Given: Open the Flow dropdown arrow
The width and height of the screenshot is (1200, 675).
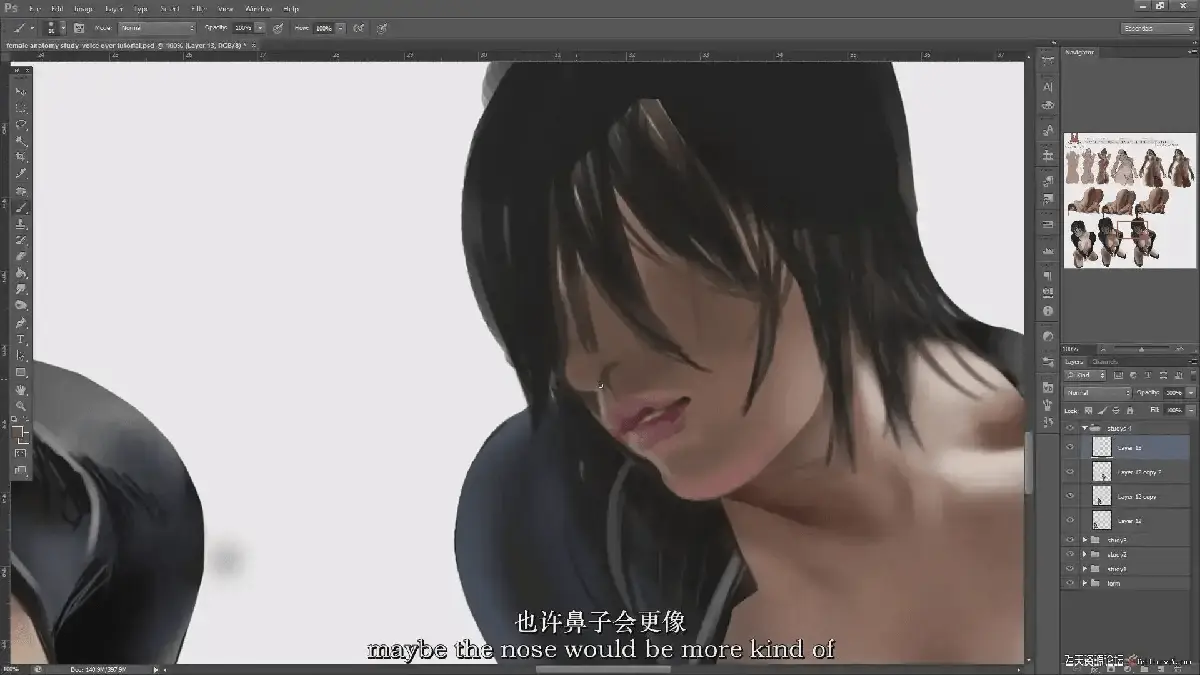Looking at the screenshot, I should pyautogui.click(x=341, y=28).
